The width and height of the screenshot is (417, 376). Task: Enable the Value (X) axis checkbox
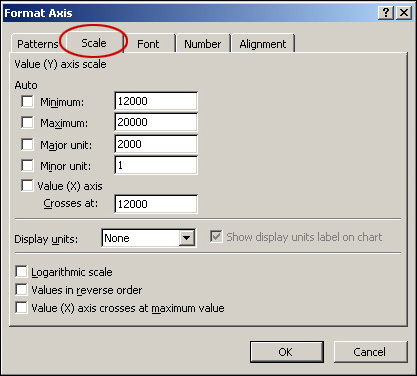(x=27, y=185)
